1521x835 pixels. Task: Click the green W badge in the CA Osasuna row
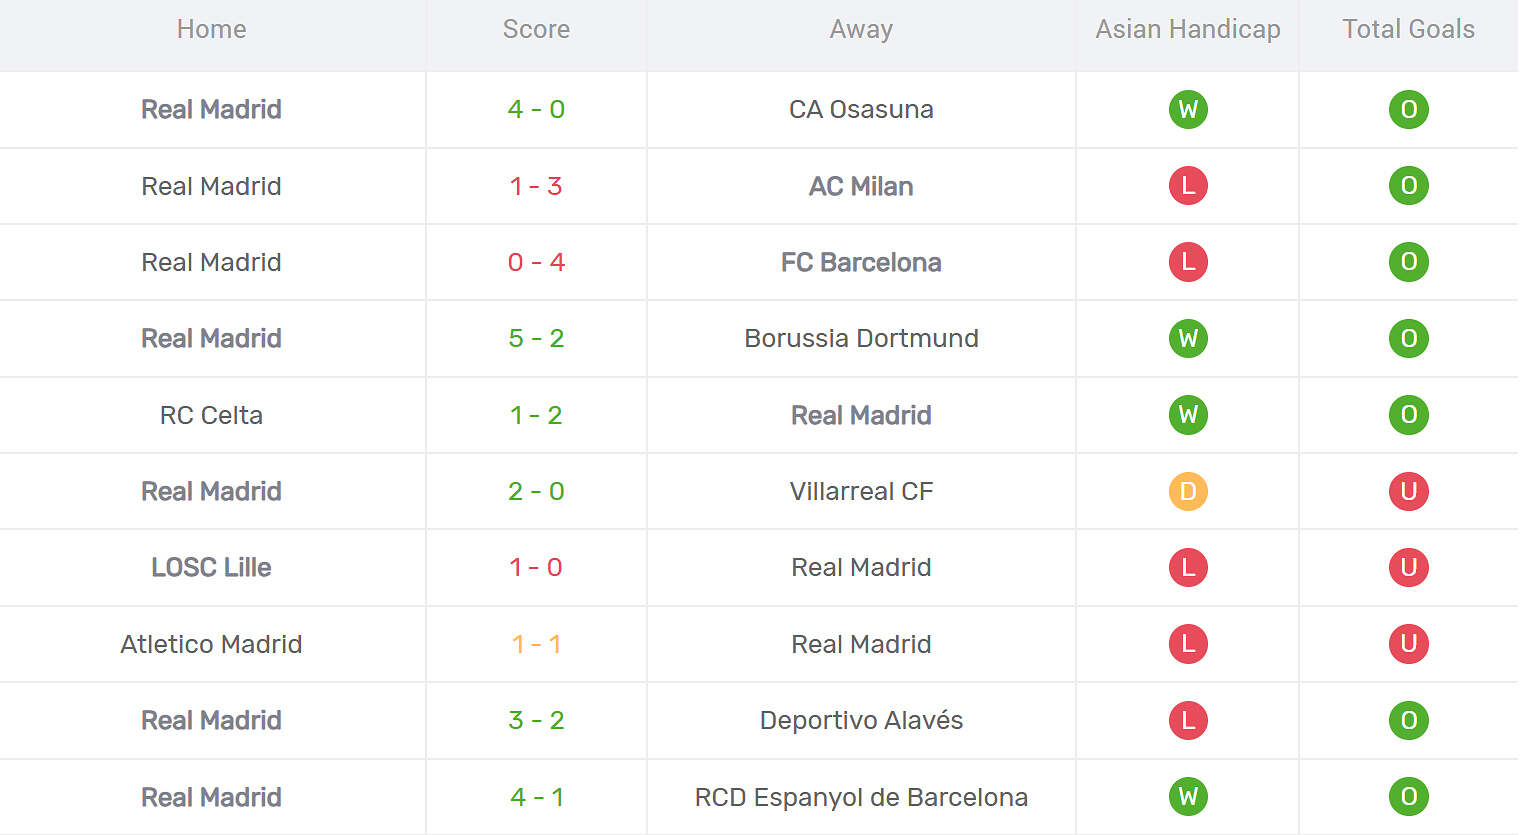pos(1188,109)
